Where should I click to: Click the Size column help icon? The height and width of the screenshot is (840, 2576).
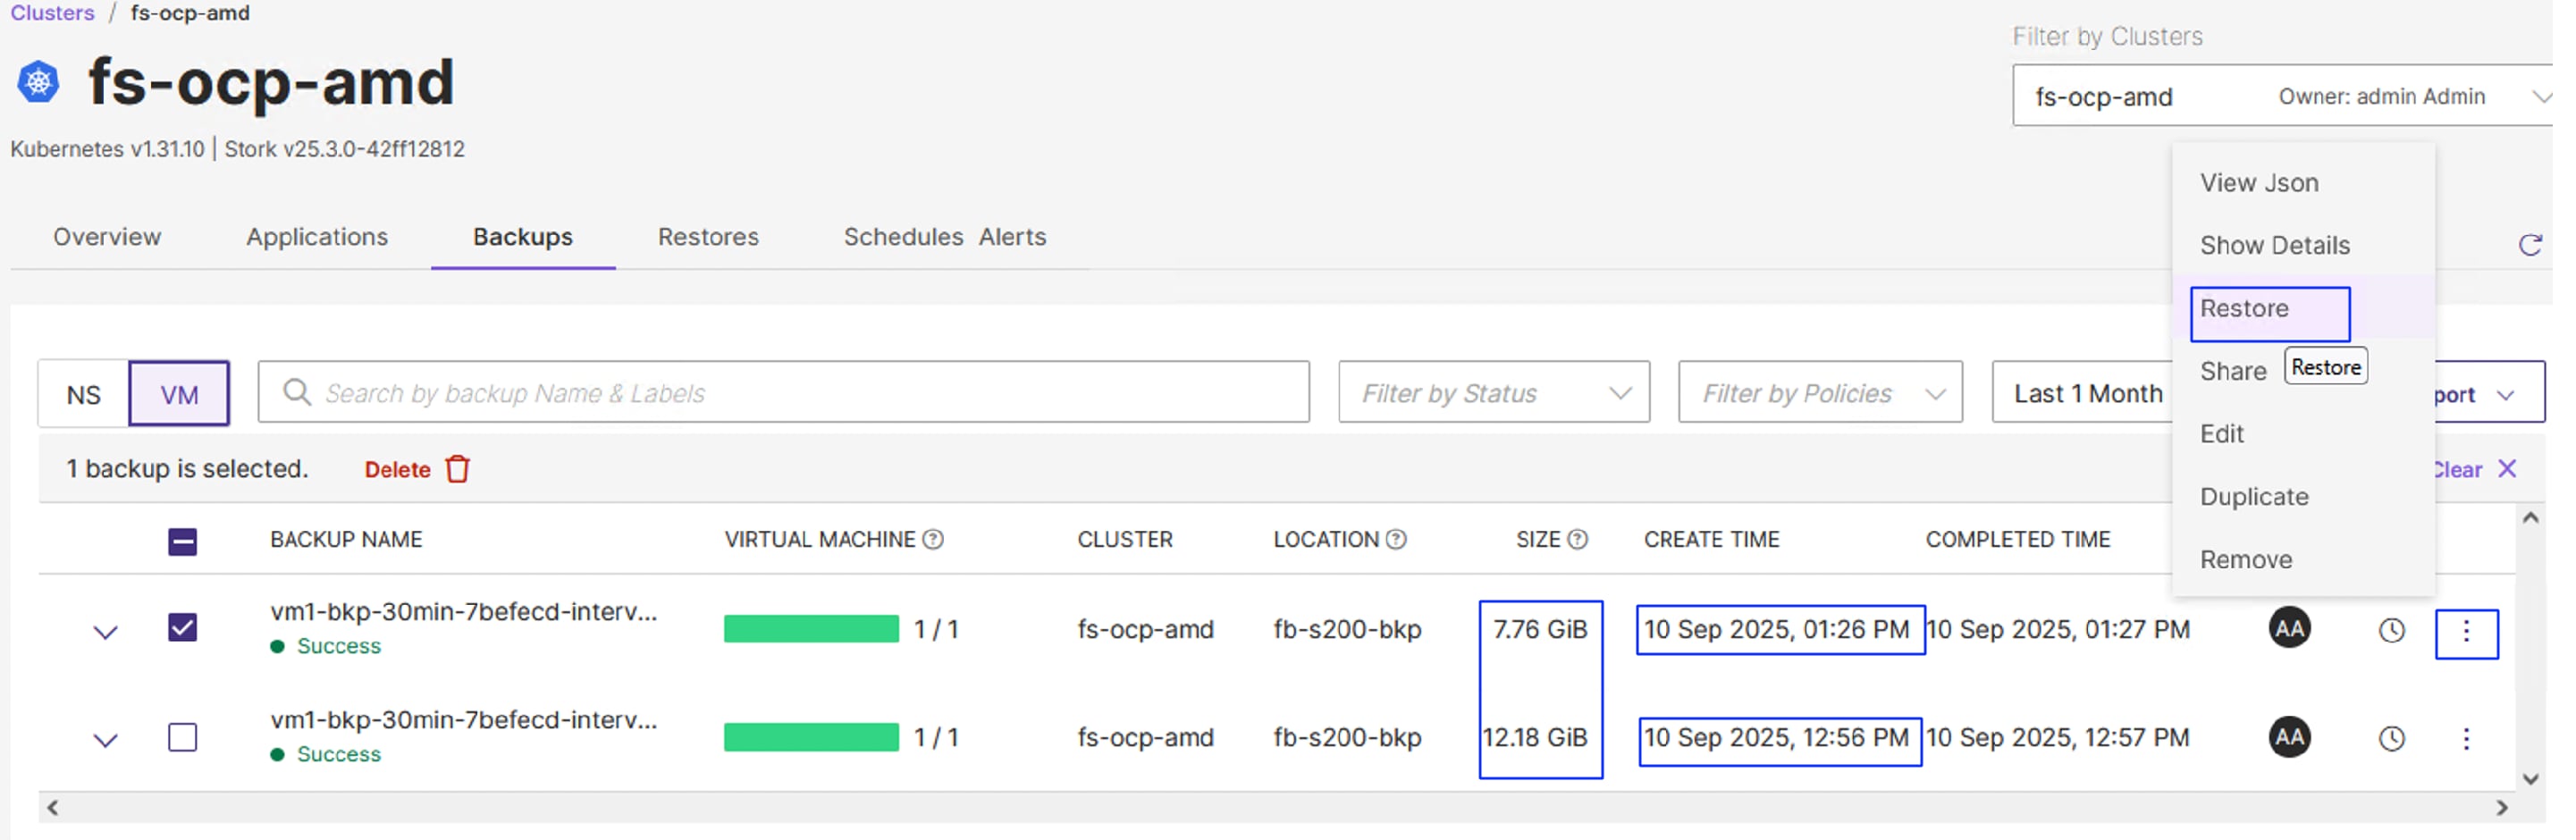pos(1577,540)
